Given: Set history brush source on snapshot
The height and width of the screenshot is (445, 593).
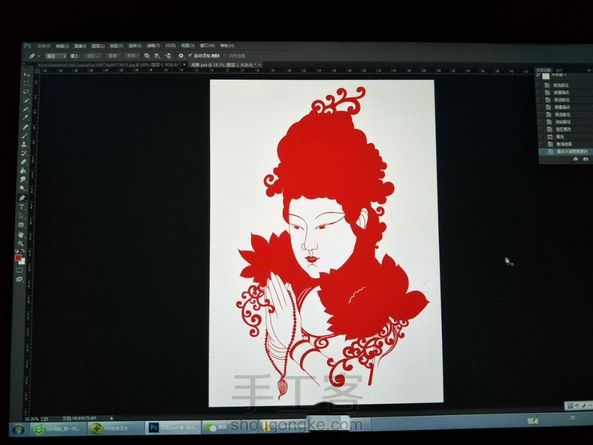Looking at the screenshot, I should click(x=539, y=76).
